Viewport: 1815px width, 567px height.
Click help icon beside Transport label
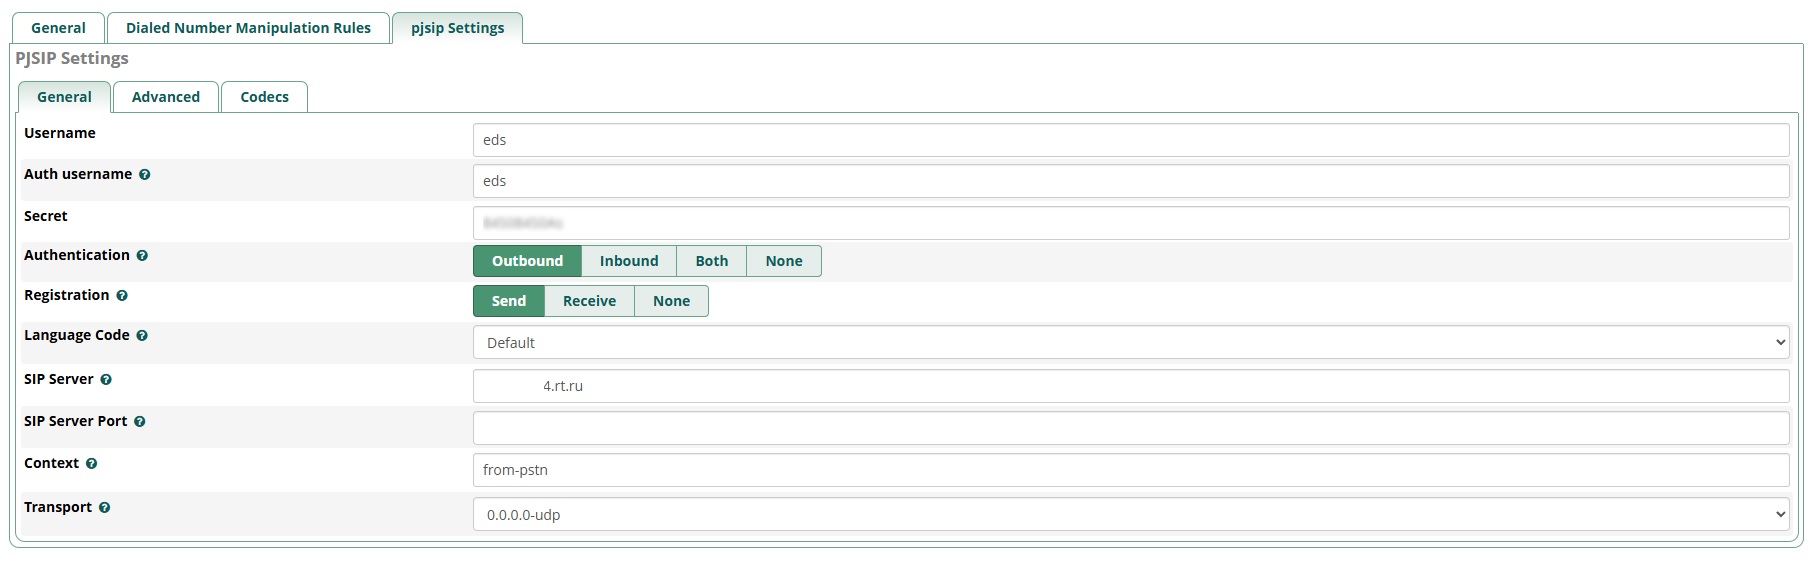coord(104,508)
